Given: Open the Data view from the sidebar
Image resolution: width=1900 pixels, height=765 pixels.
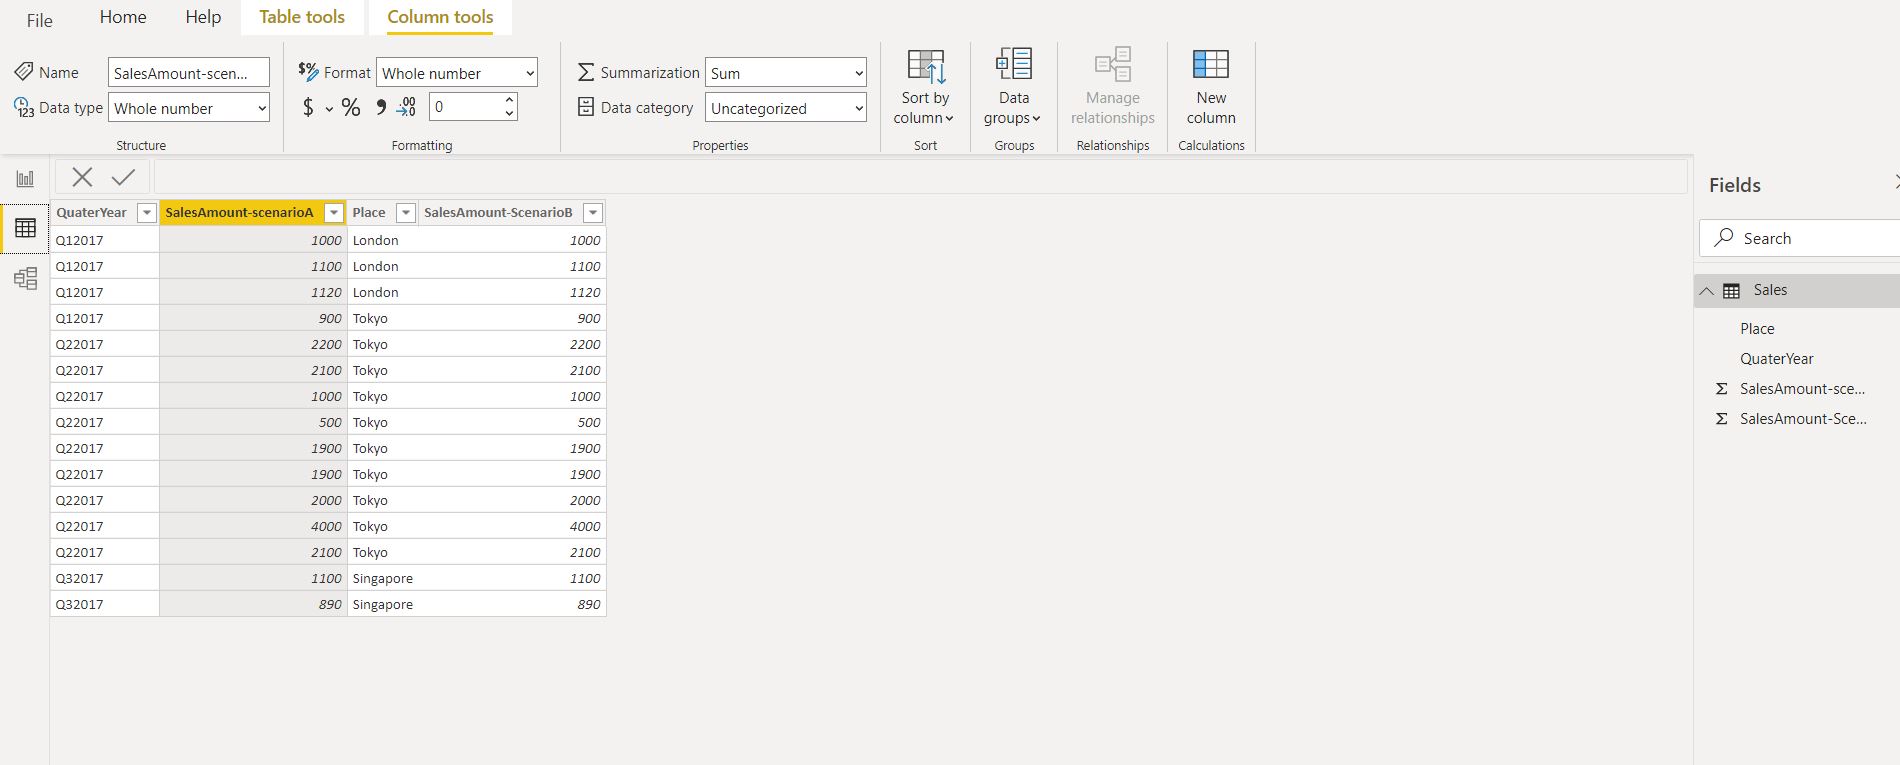Looking at the screenshot, I should pyautogui.click(x=25, y=228).
